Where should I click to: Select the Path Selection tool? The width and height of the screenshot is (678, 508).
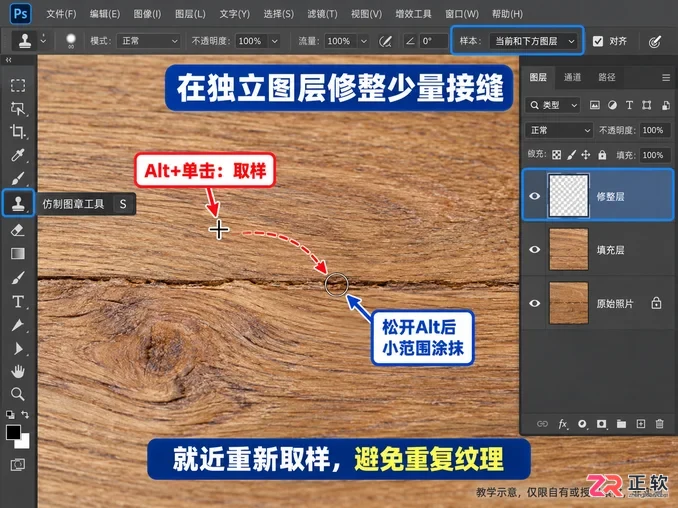(18, 348)
